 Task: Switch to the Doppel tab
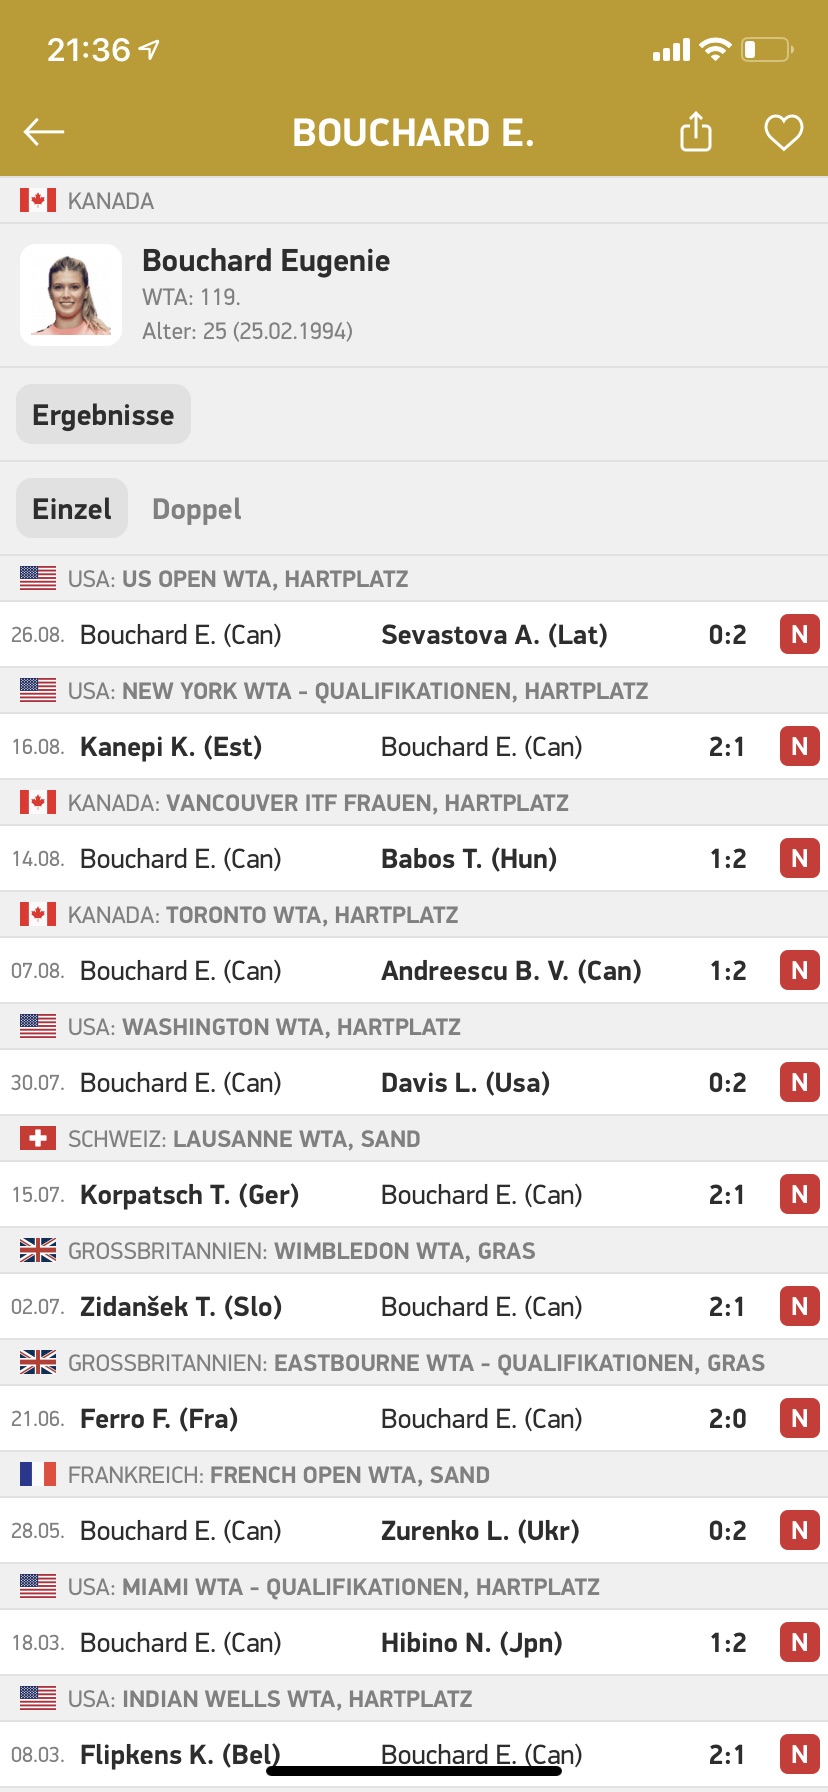[196, 509]
